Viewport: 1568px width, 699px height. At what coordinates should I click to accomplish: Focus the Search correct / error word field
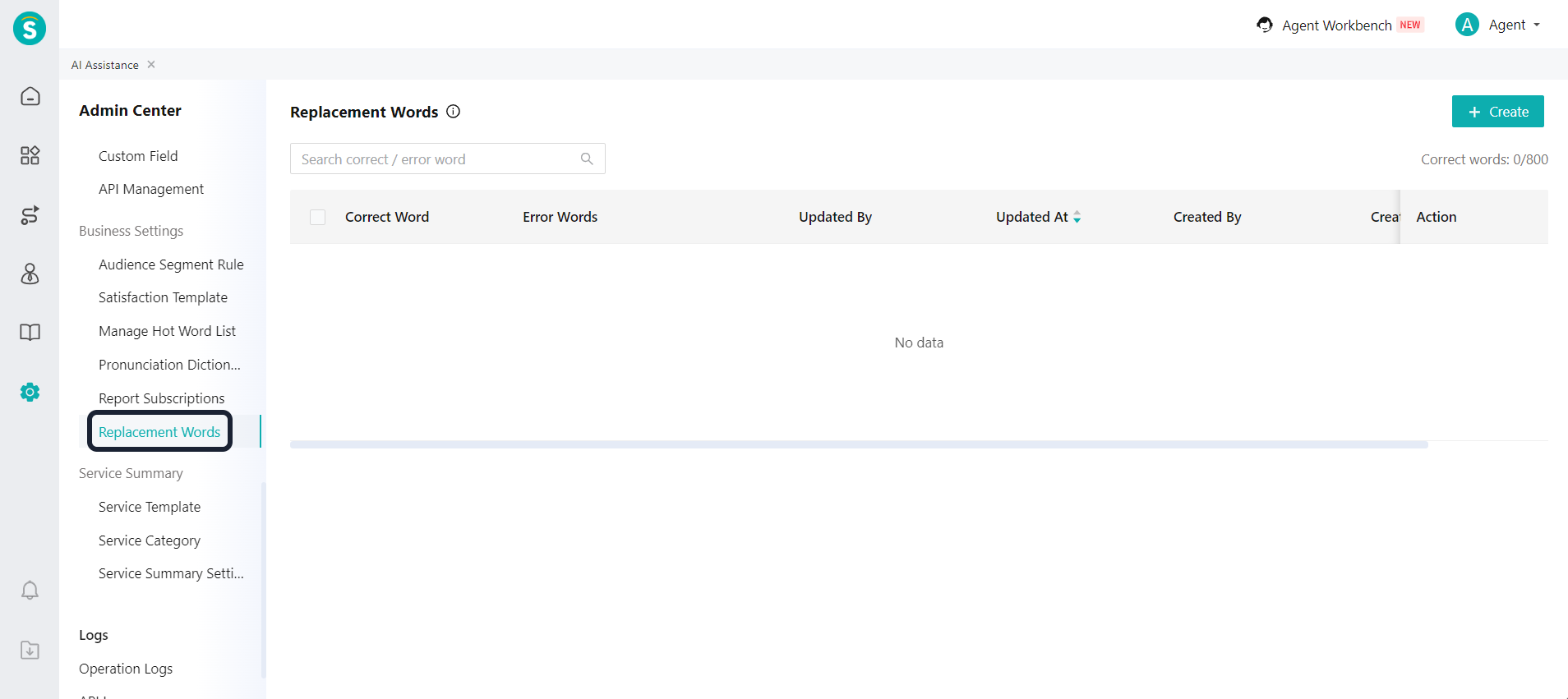coord(448,159)
